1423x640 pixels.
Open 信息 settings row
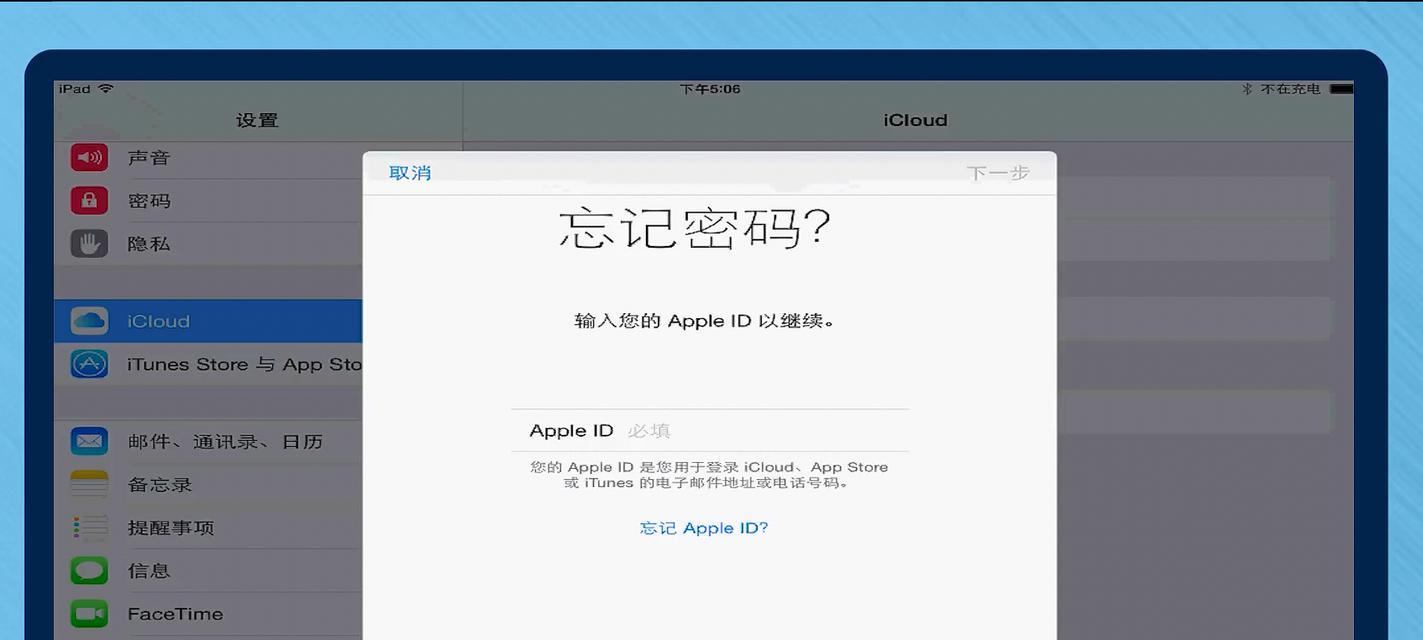[x=208, y=570]
